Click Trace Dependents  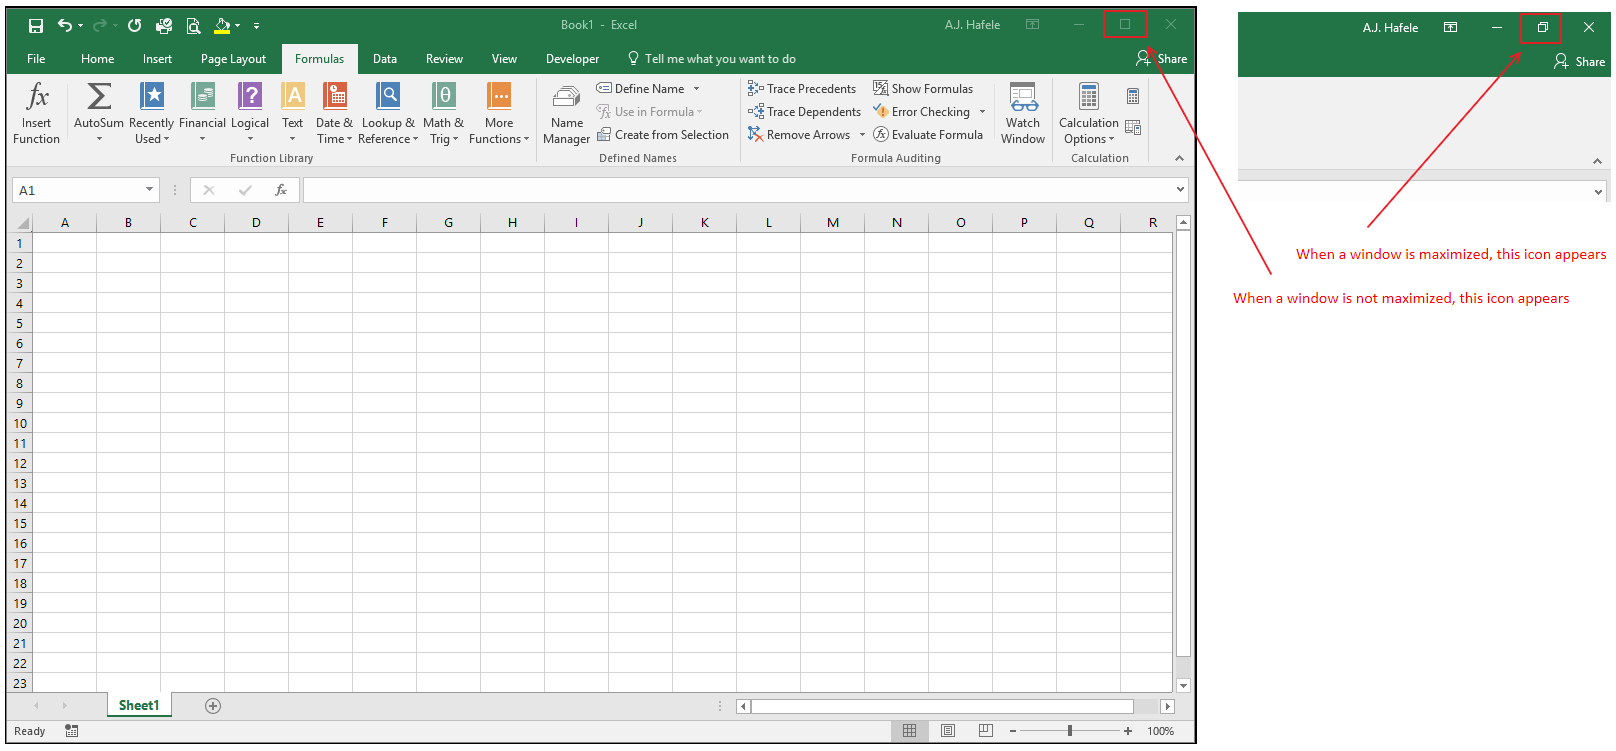tap(804, 112)
